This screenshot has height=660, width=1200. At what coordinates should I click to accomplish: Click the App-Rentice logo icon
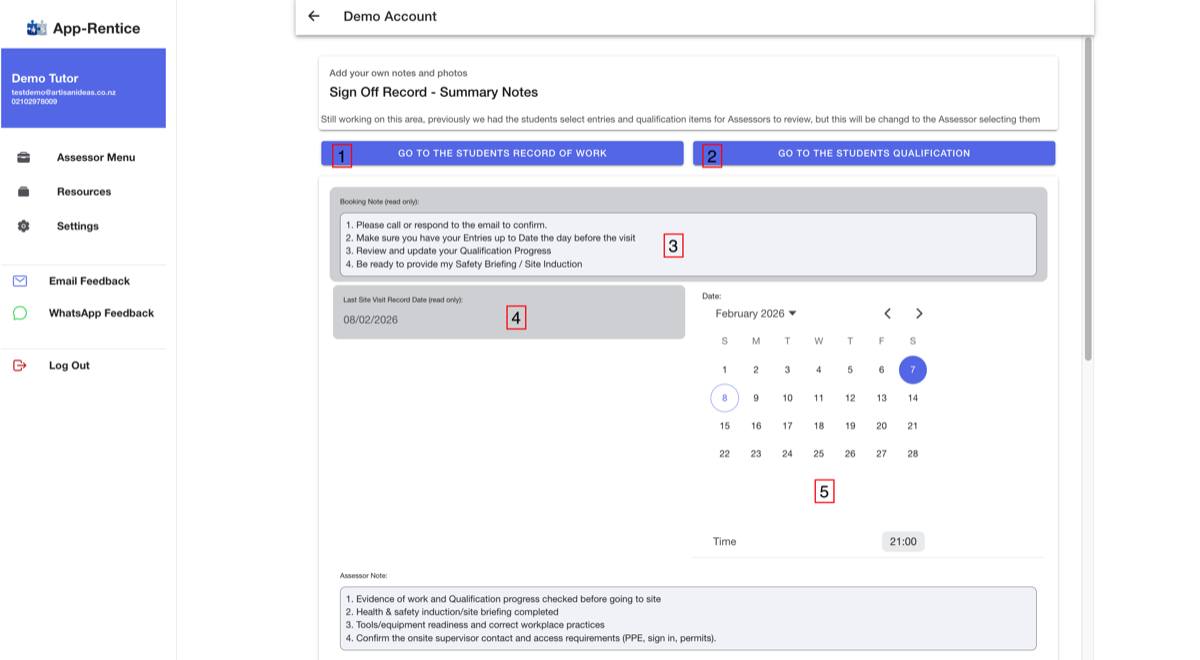(x=37, y=28)
